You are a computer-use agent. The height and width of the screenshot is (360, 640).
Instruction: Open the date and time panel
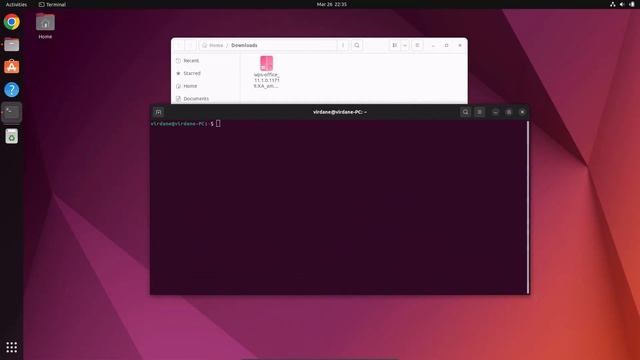point(331,4)
